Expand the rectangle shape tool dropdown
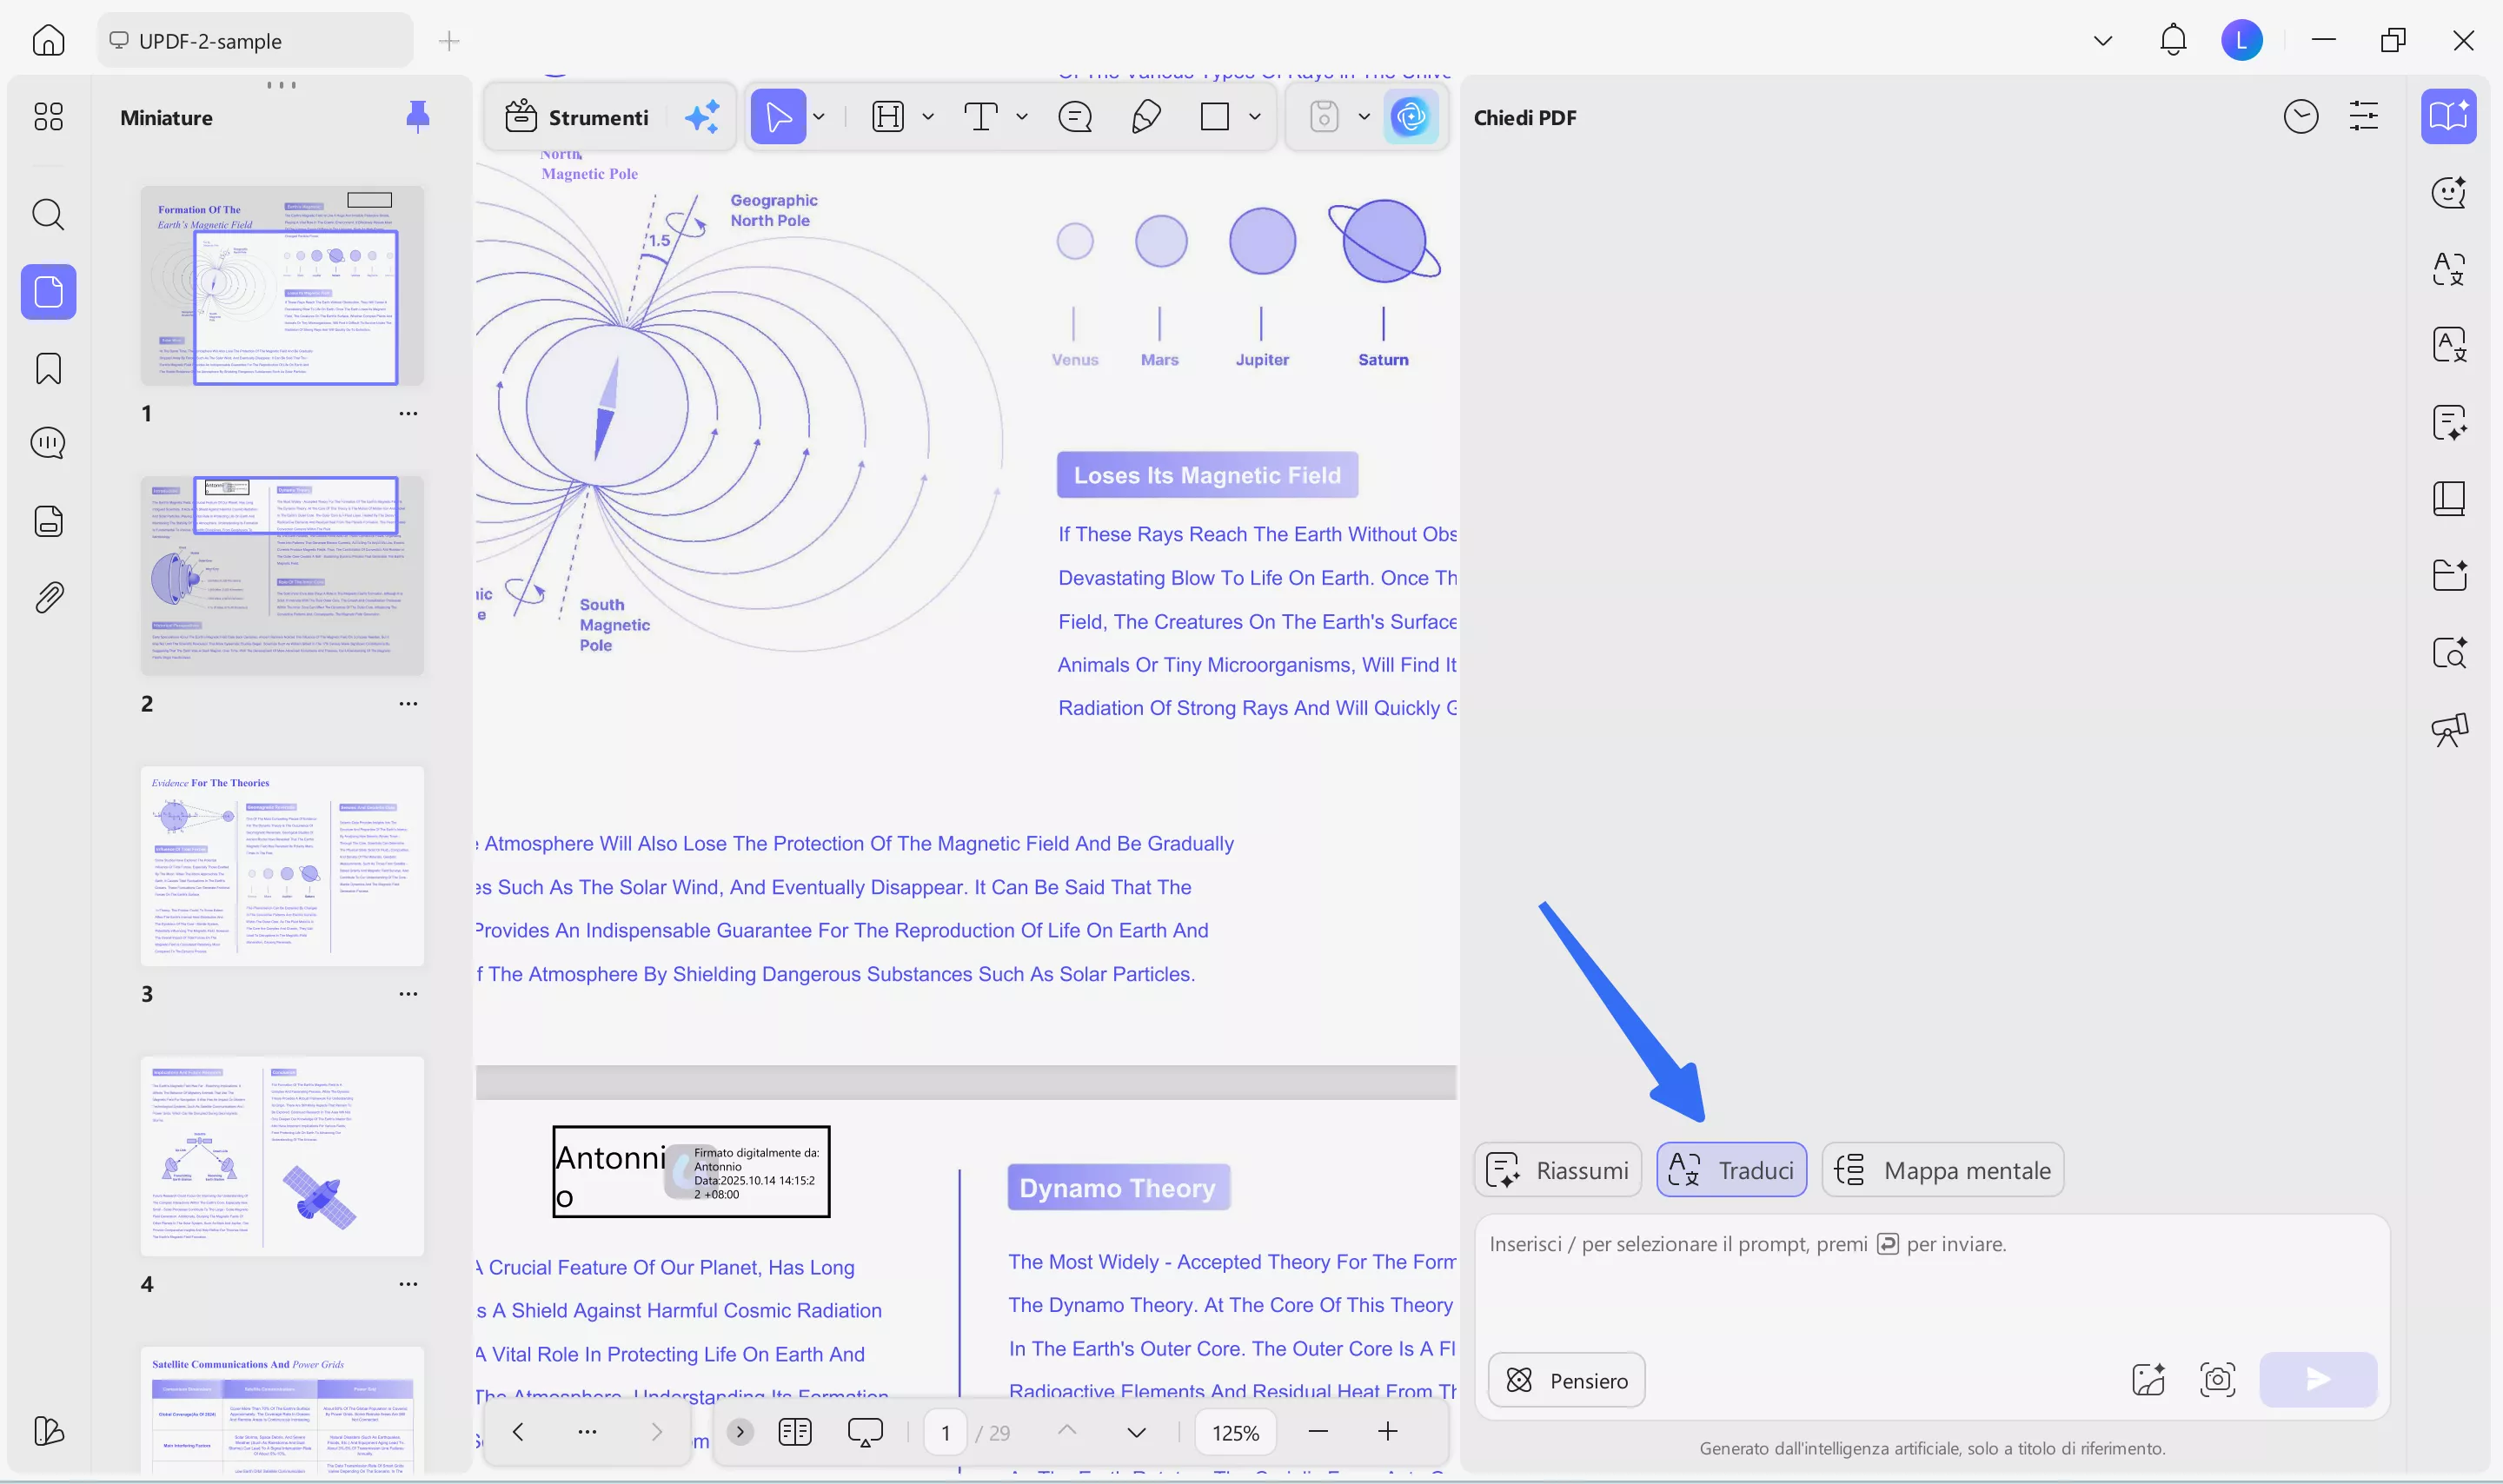Screen dimensions: 2503x1484 pyautogui.click(x=1255, y=117)
